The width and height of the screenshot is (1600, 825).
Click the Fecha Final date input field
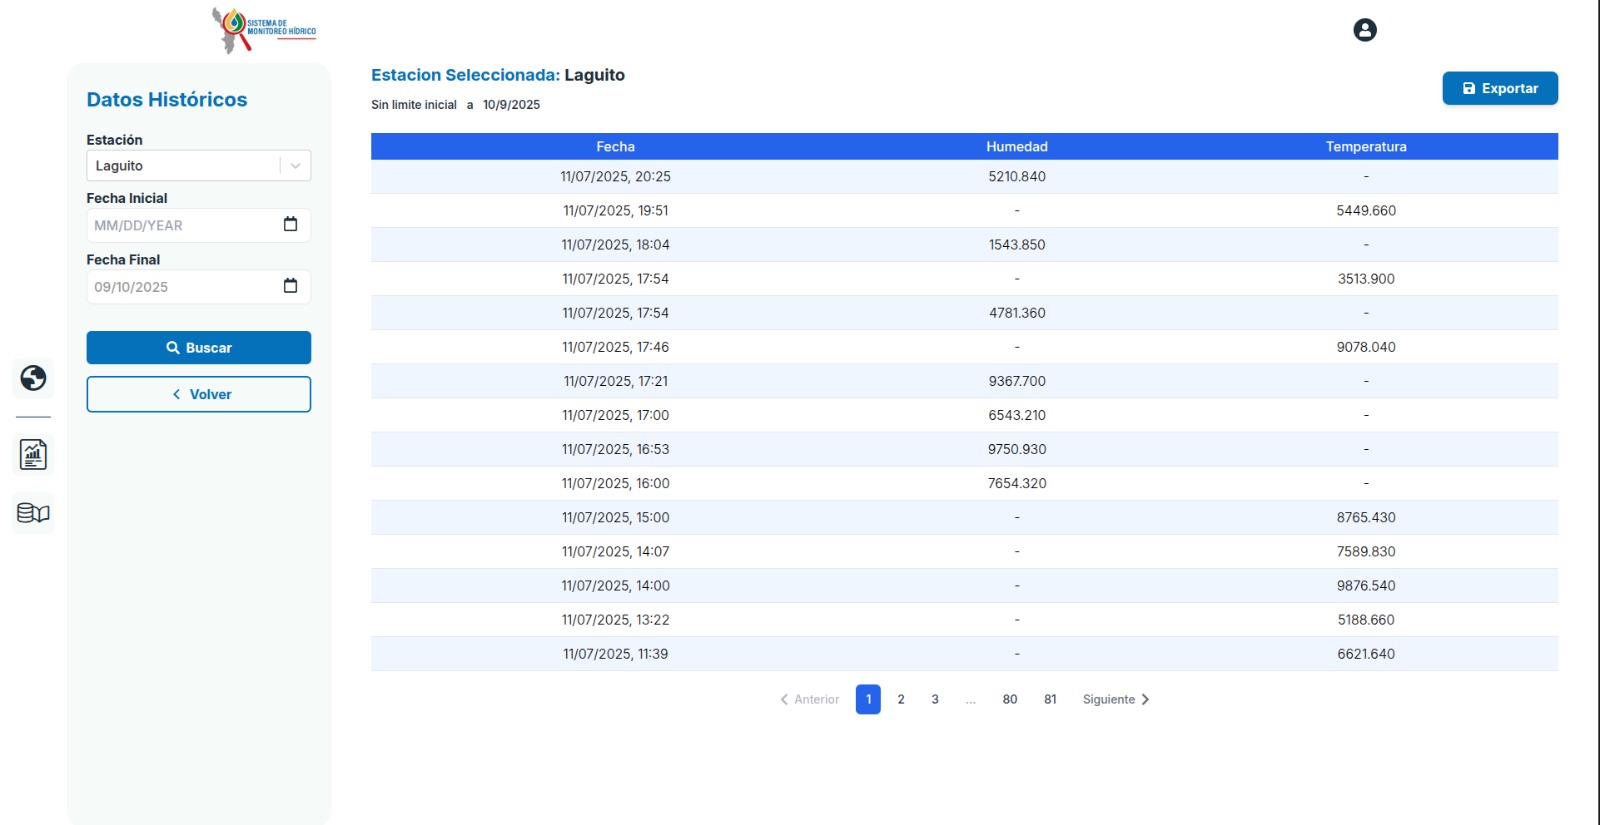[x=180, y=287]
